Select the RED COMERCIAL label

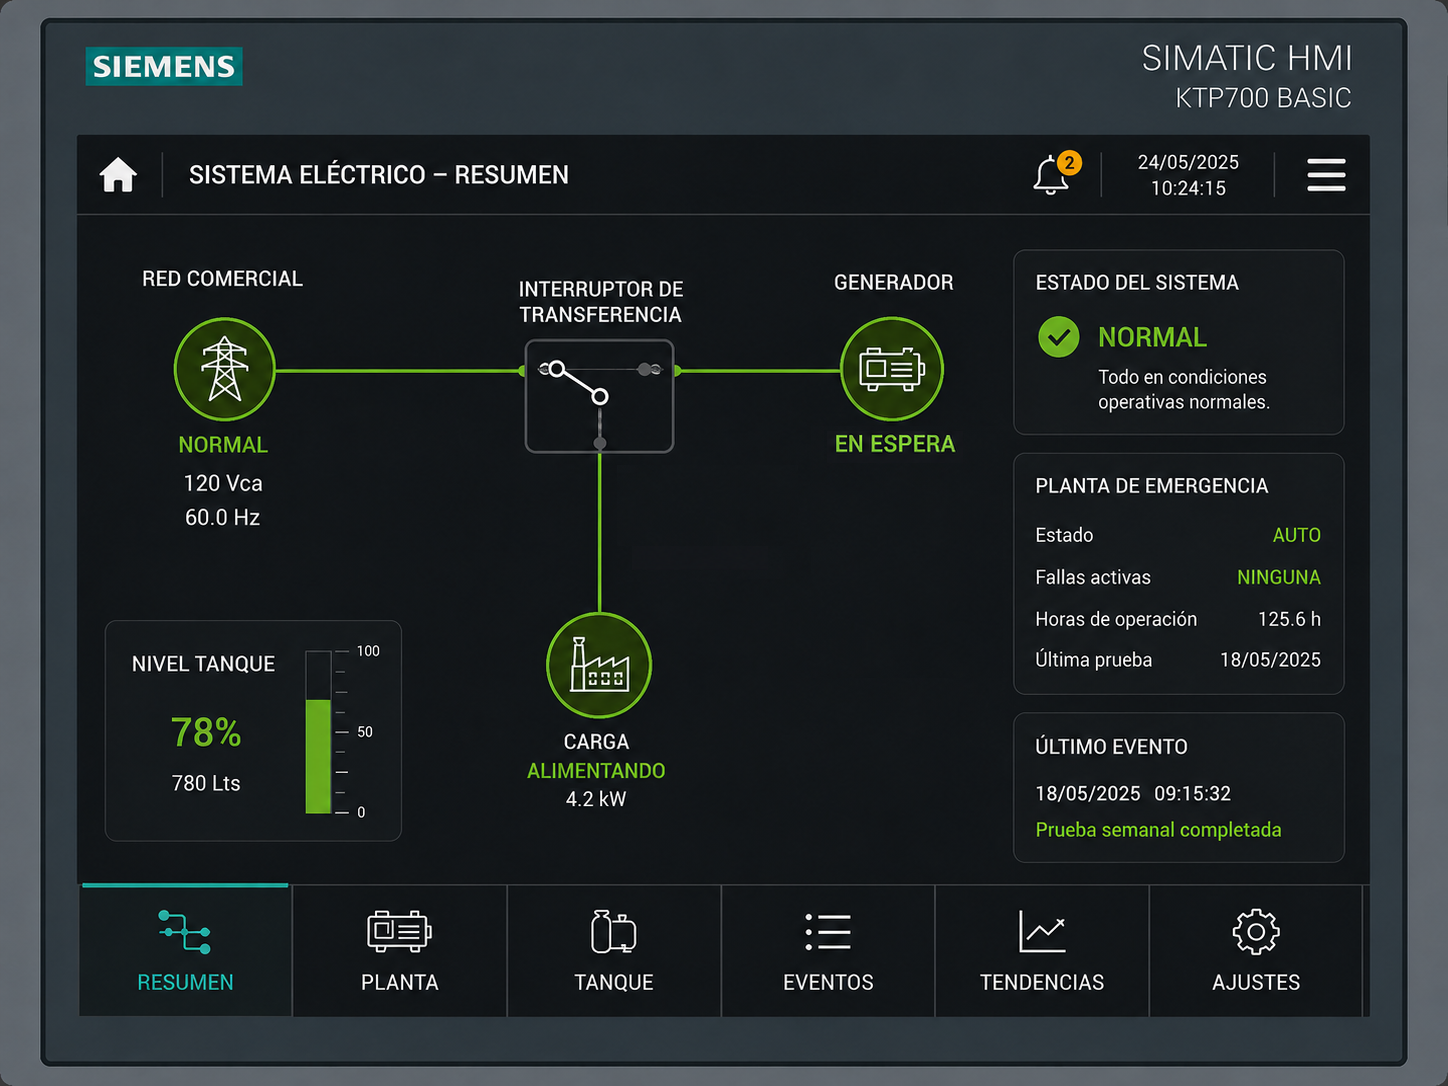pos(222,279)
